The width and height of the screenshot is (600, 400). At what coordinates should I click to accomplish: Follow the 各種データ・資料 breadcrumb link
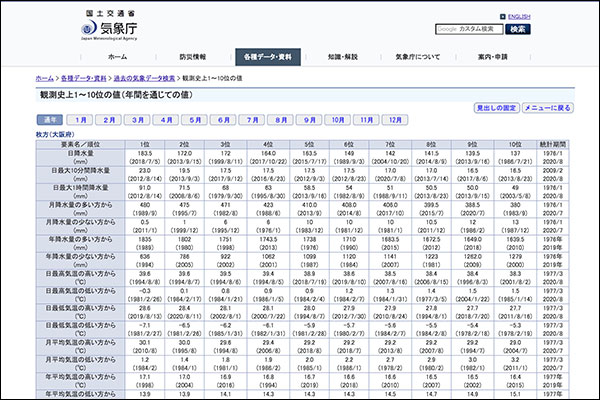pyautogui.click(x=84, y=78)
